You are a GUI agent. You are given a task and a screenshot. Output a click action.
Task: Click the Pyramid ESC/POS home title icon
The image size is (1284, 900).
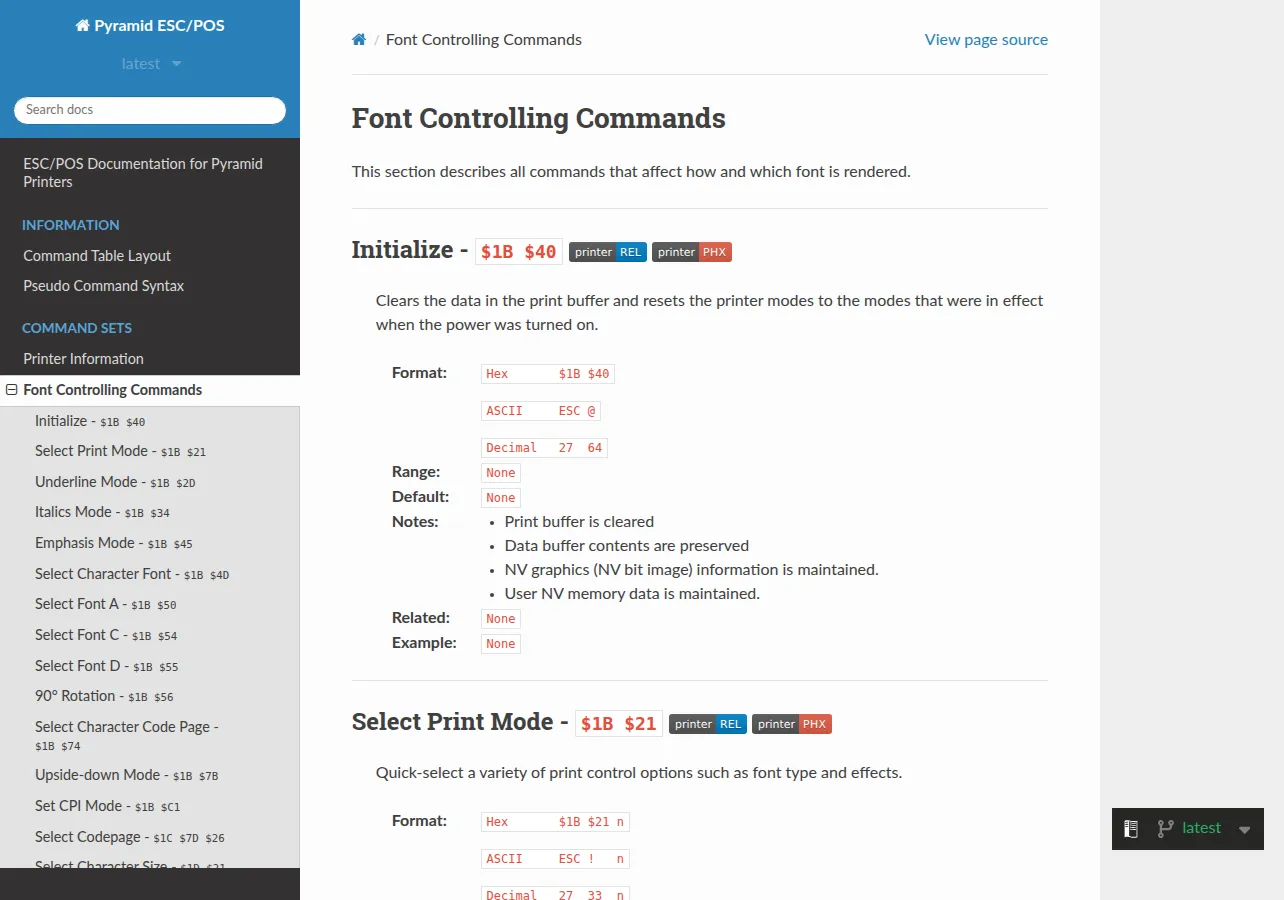tap(83, 26)
